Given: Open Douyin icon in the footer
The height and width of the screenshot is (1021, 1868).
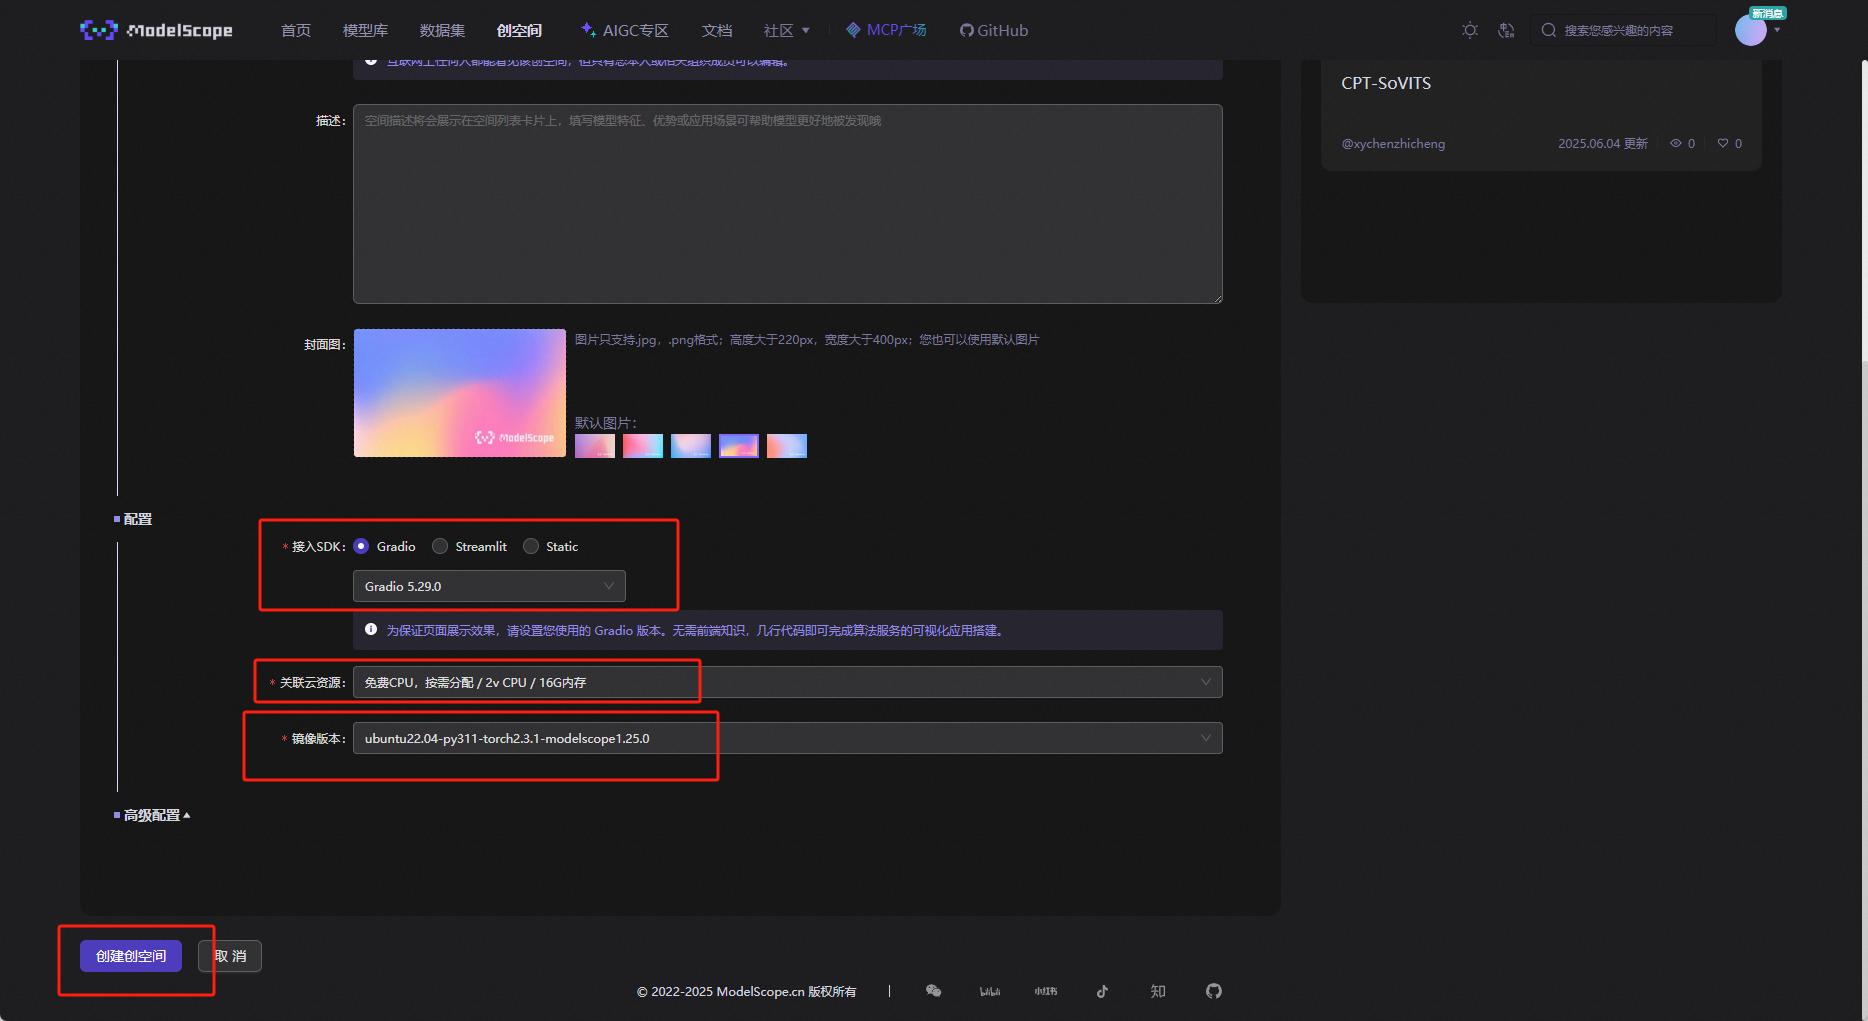Looking at the screenshot, I should click(1101, 991).
